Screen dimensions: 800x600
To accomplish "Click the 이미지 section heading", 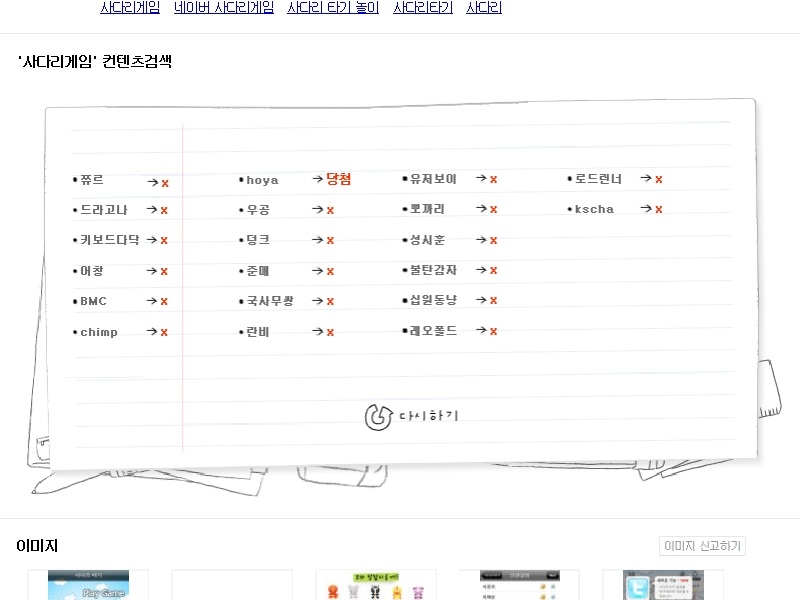I will [x=37, y=546].
